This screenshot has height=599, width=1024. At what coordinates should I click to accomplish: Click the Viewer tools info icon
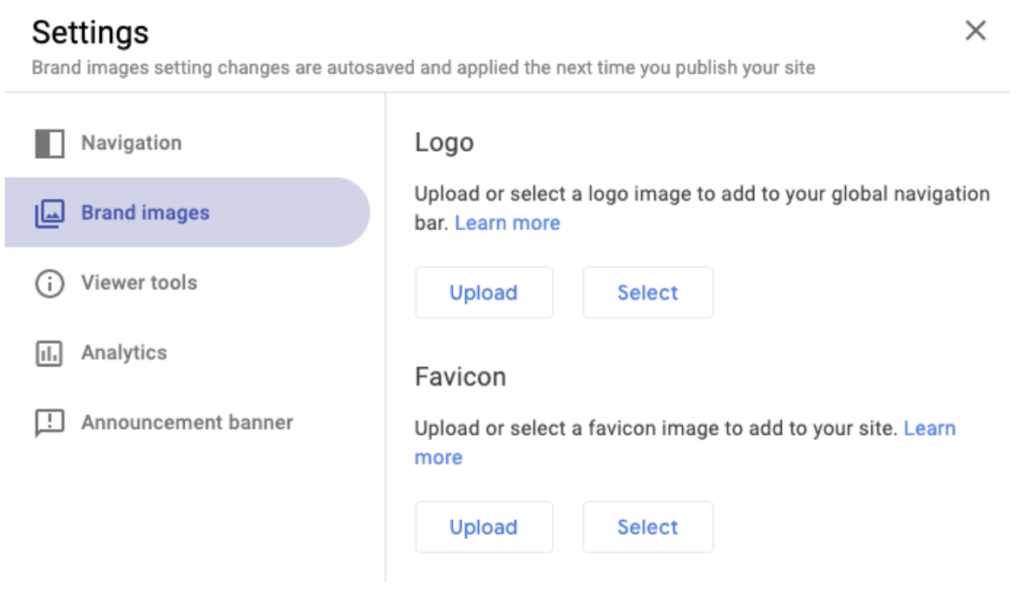tap(49, 283)
